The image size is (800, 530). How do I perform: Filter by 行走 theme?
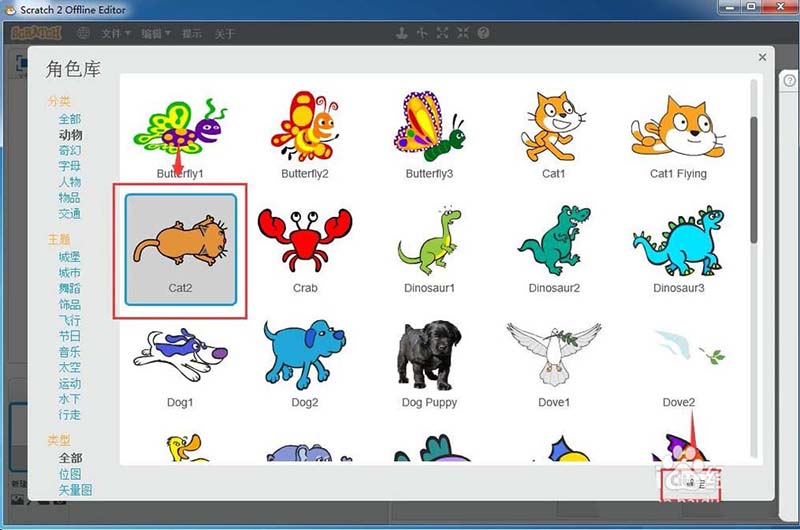[x=70, y=415]
